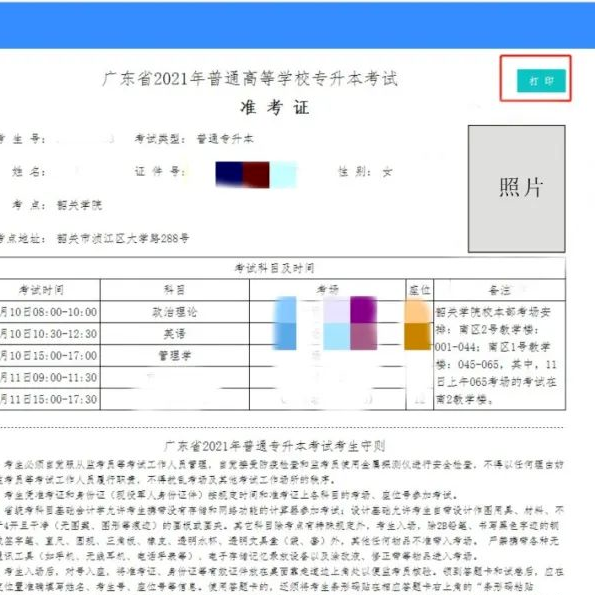Click the 考点地址 大学路288号 address line
This screenshot has width=595, height=595.
click(x=94, y=238)
